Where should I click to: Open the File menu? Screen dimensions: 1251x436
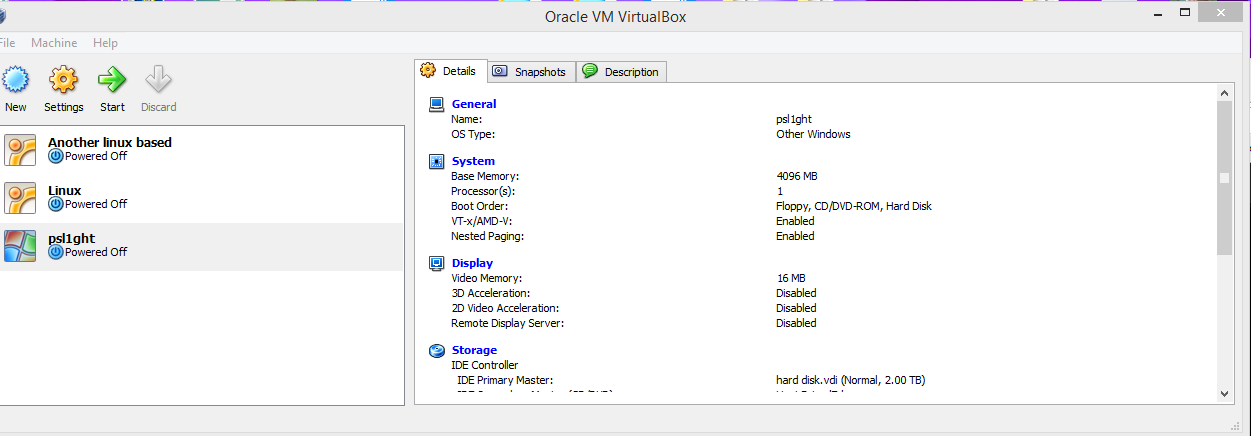[x=7, y=43]
